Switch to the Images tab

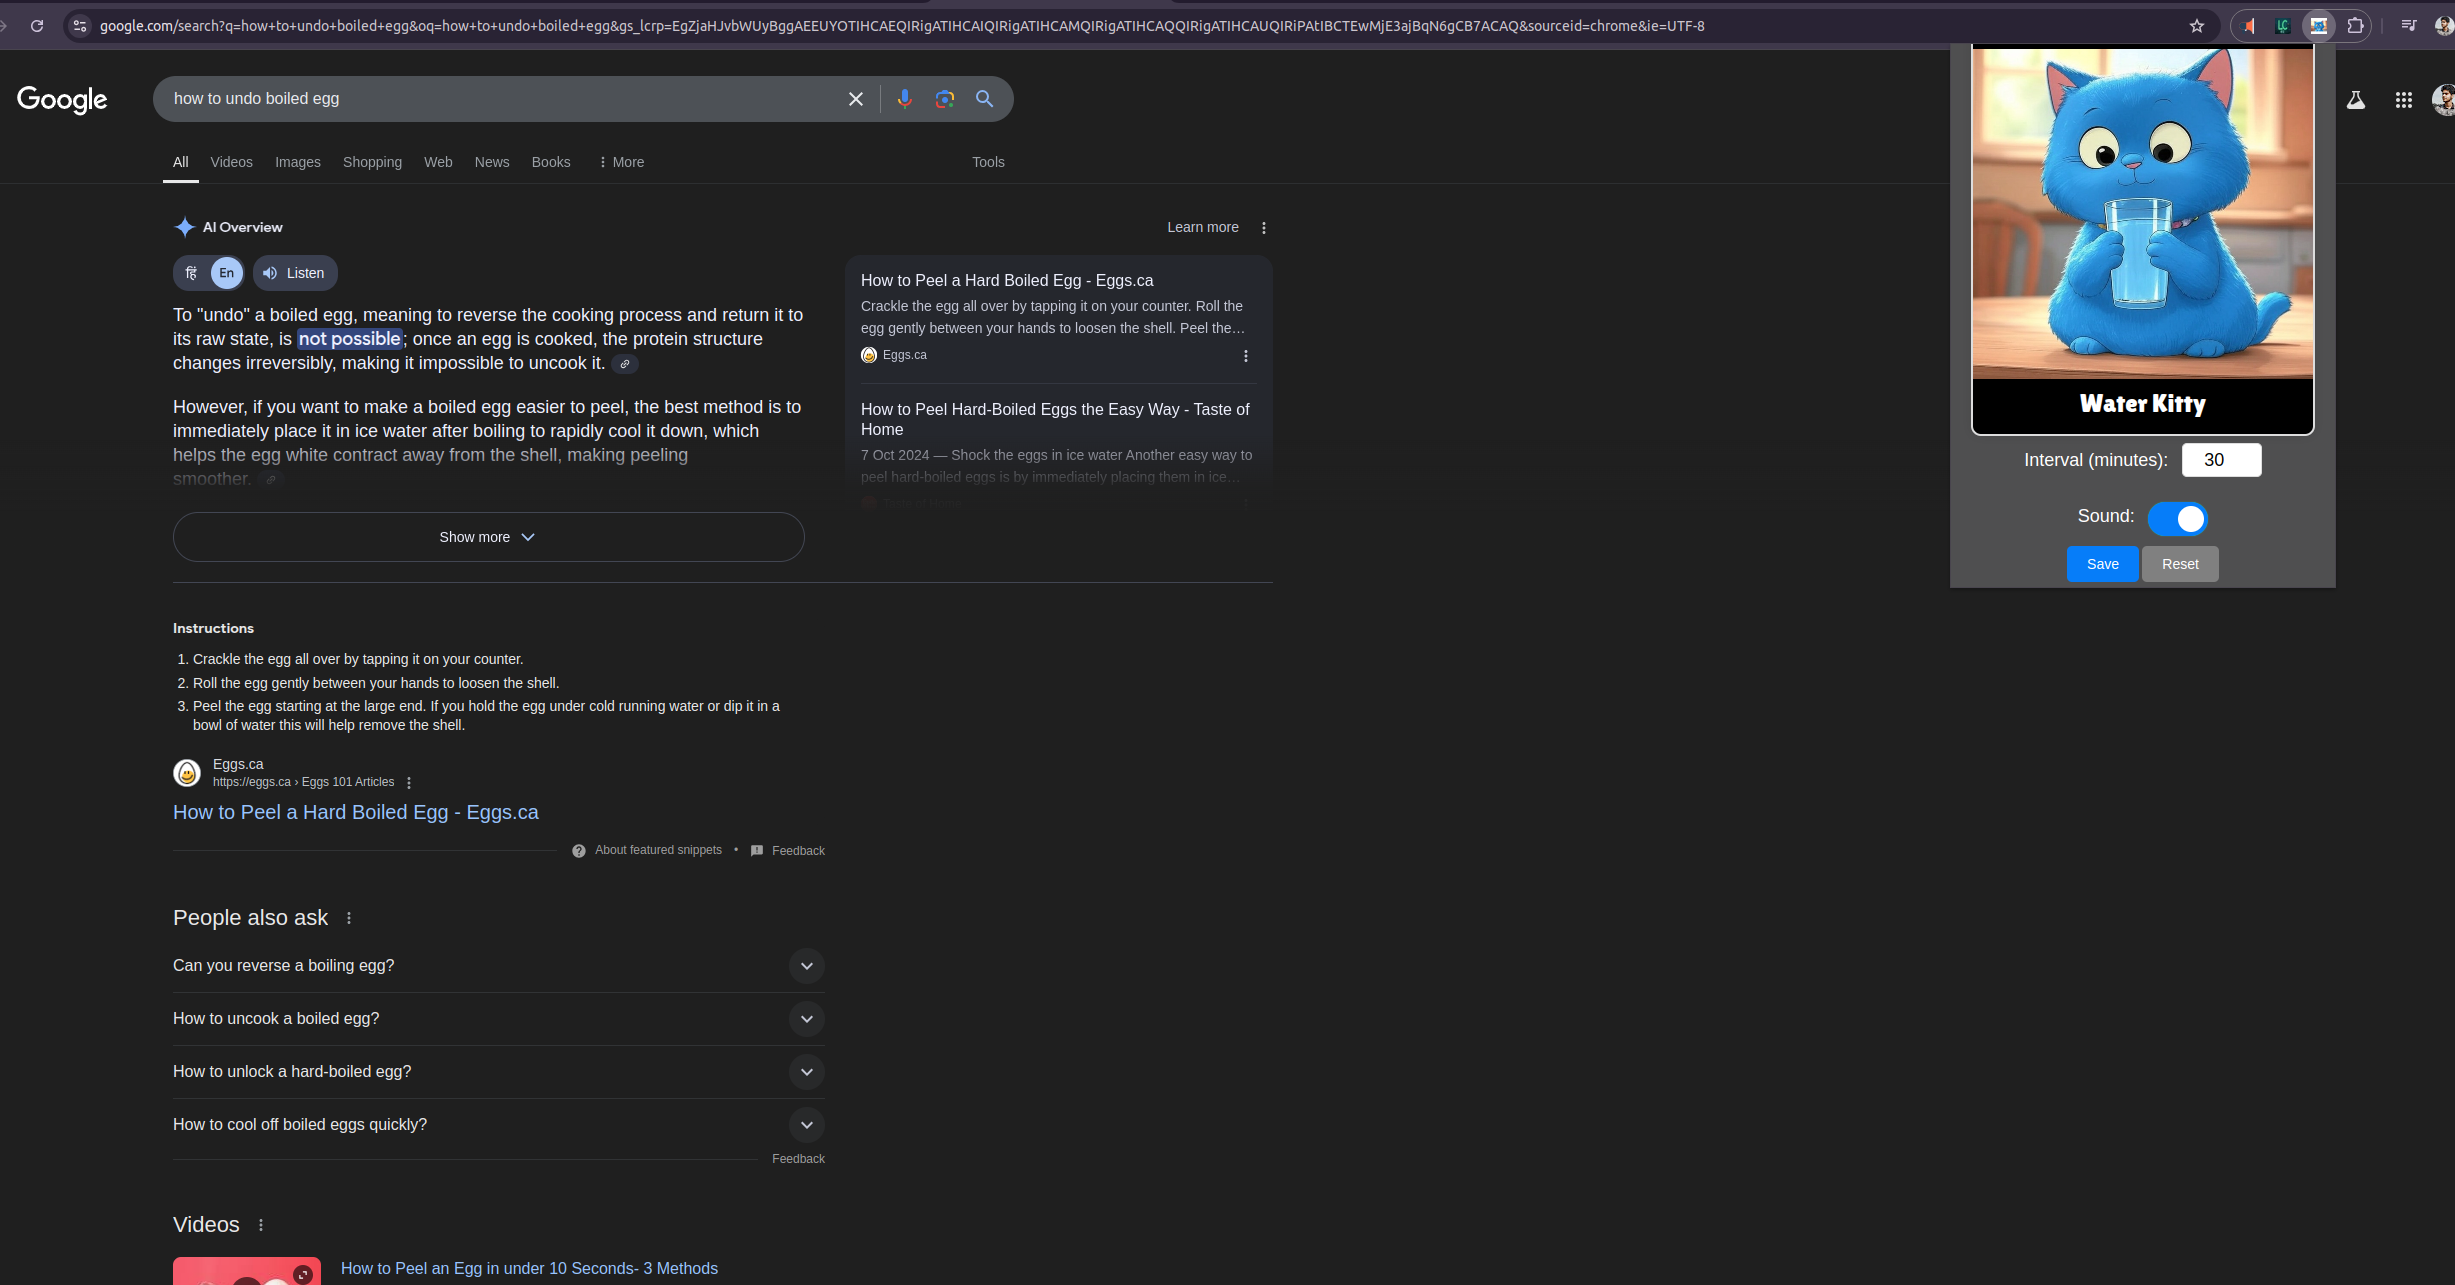coord(297,162)
